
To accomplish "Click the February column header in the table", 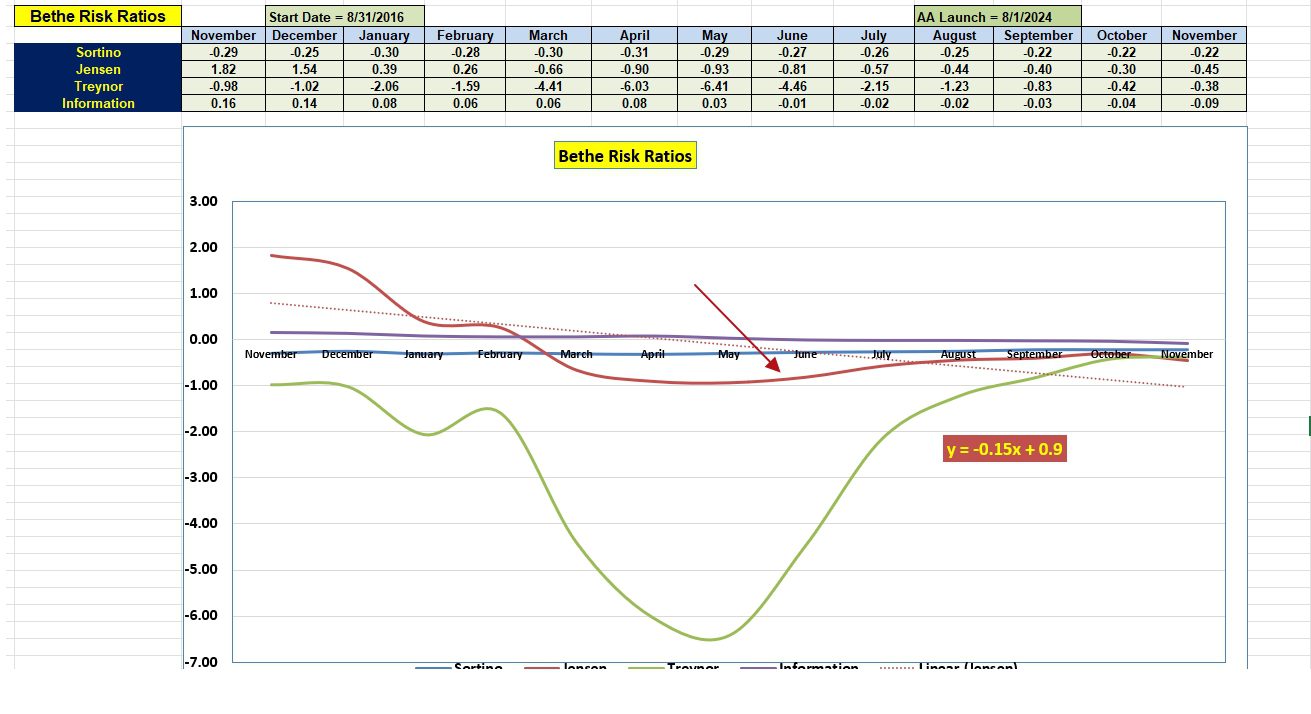I will [x=465, y=35].
